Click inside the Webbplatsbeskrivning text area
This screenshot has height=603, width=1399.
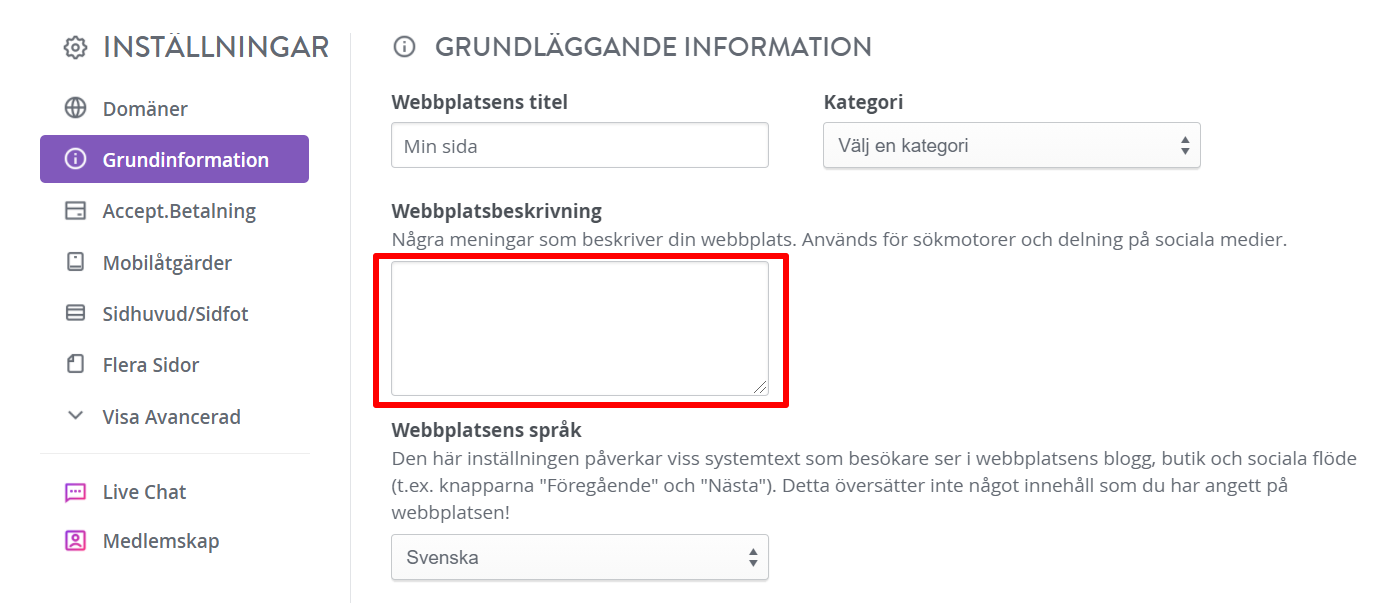point(579,329)
